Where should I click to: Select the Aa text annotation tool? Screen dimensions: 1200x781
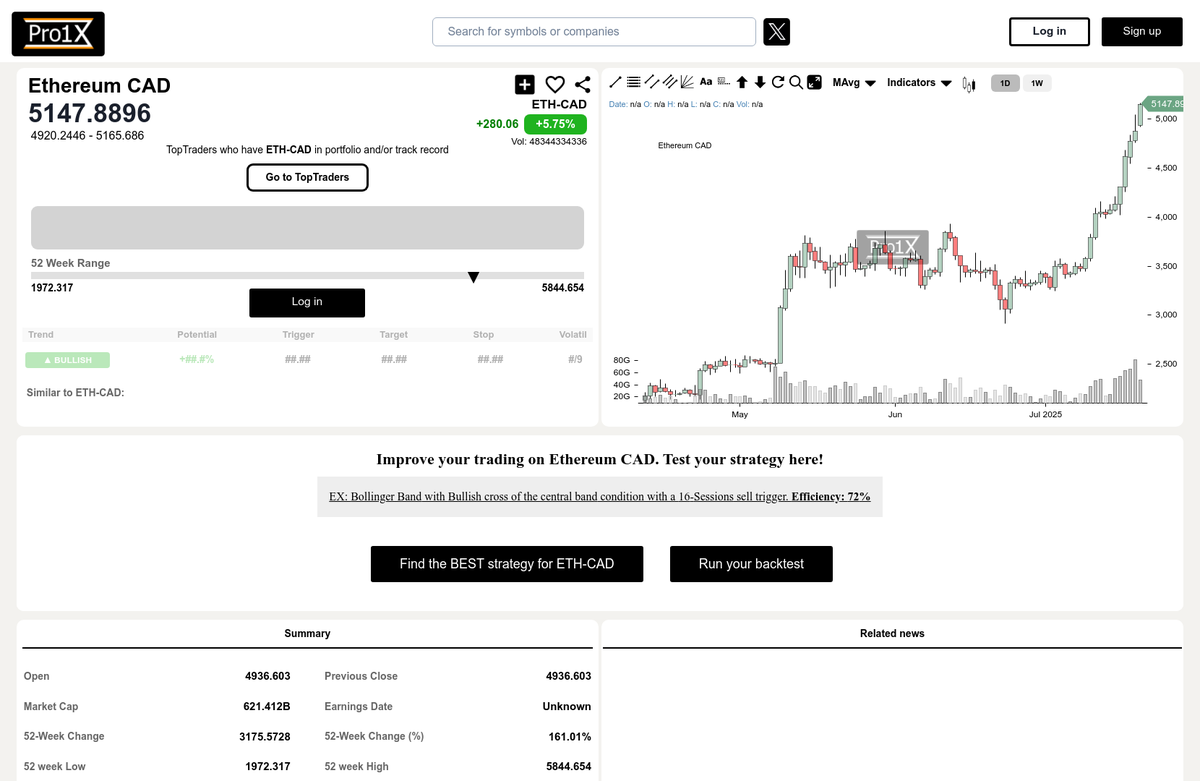point(706,82)
